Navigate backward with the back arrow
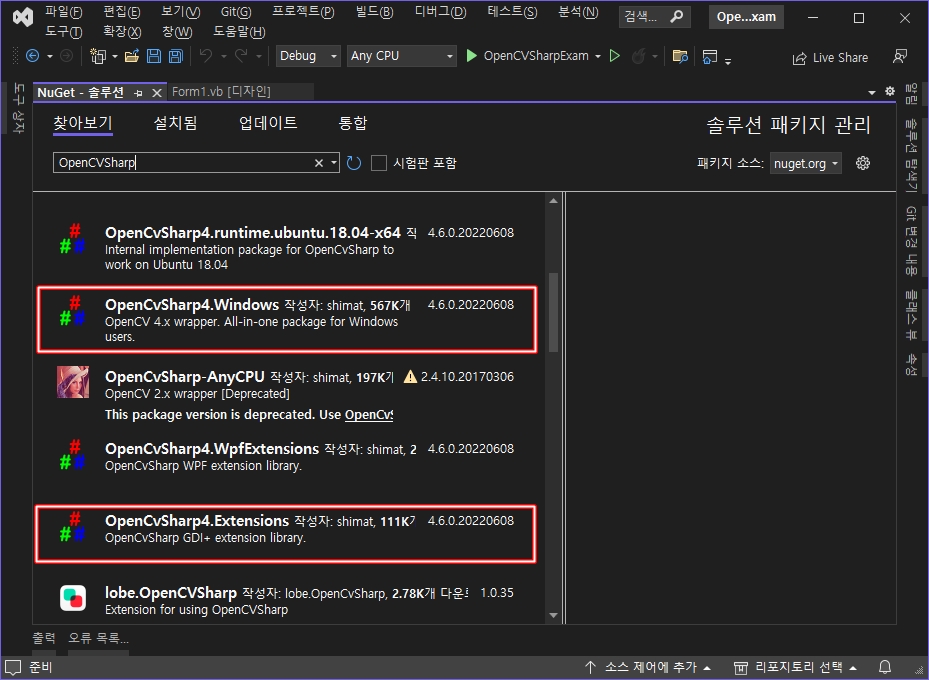Viewport: 929px width, 680px height. (x=33, y=56)
